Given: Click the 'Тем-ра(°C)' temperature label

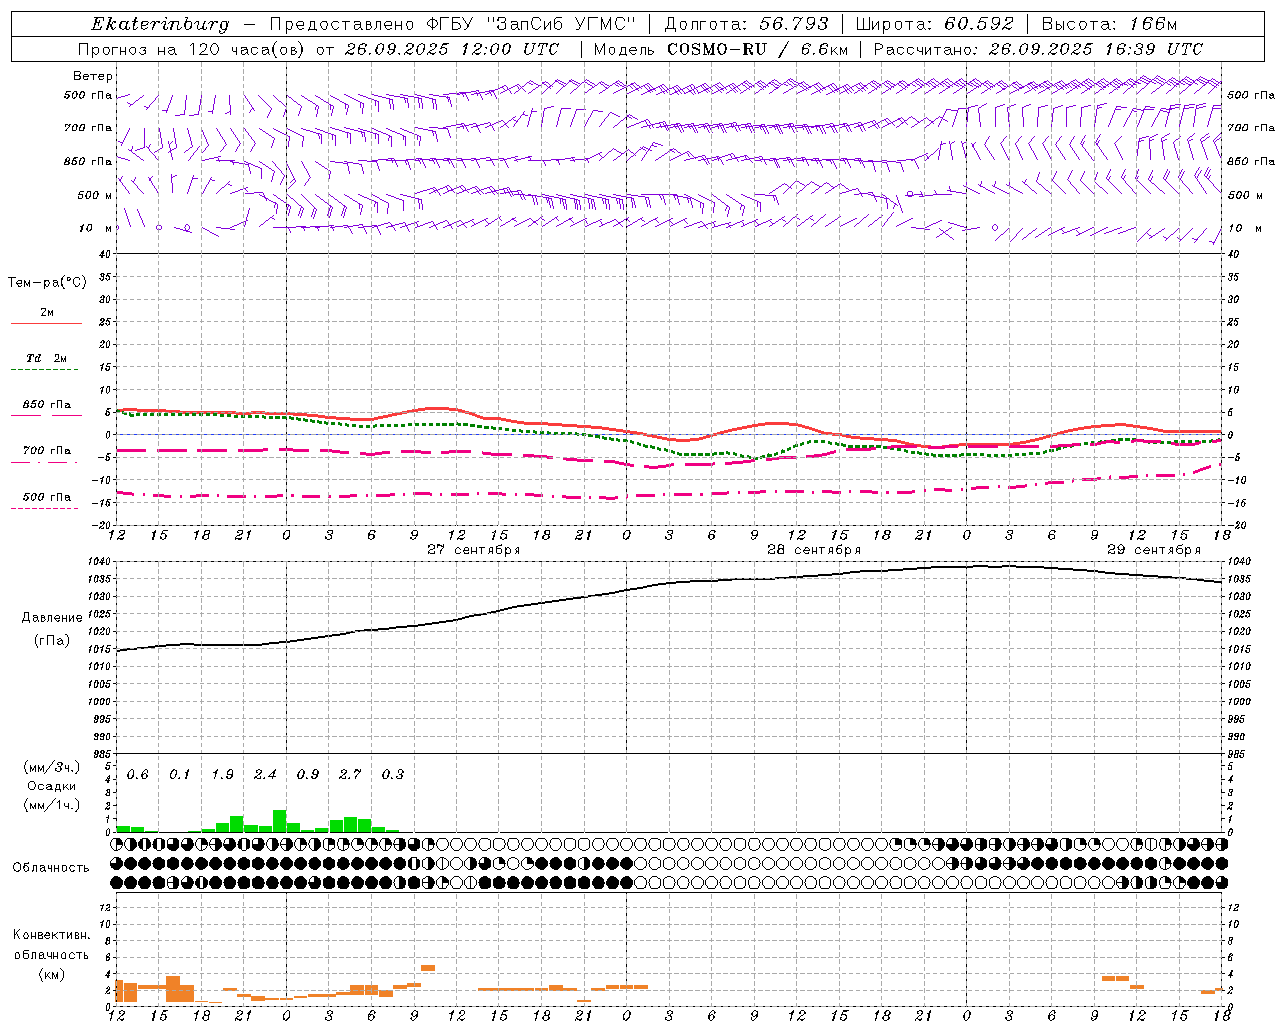Looking at the screenshot, I should [x=47, y=283].
